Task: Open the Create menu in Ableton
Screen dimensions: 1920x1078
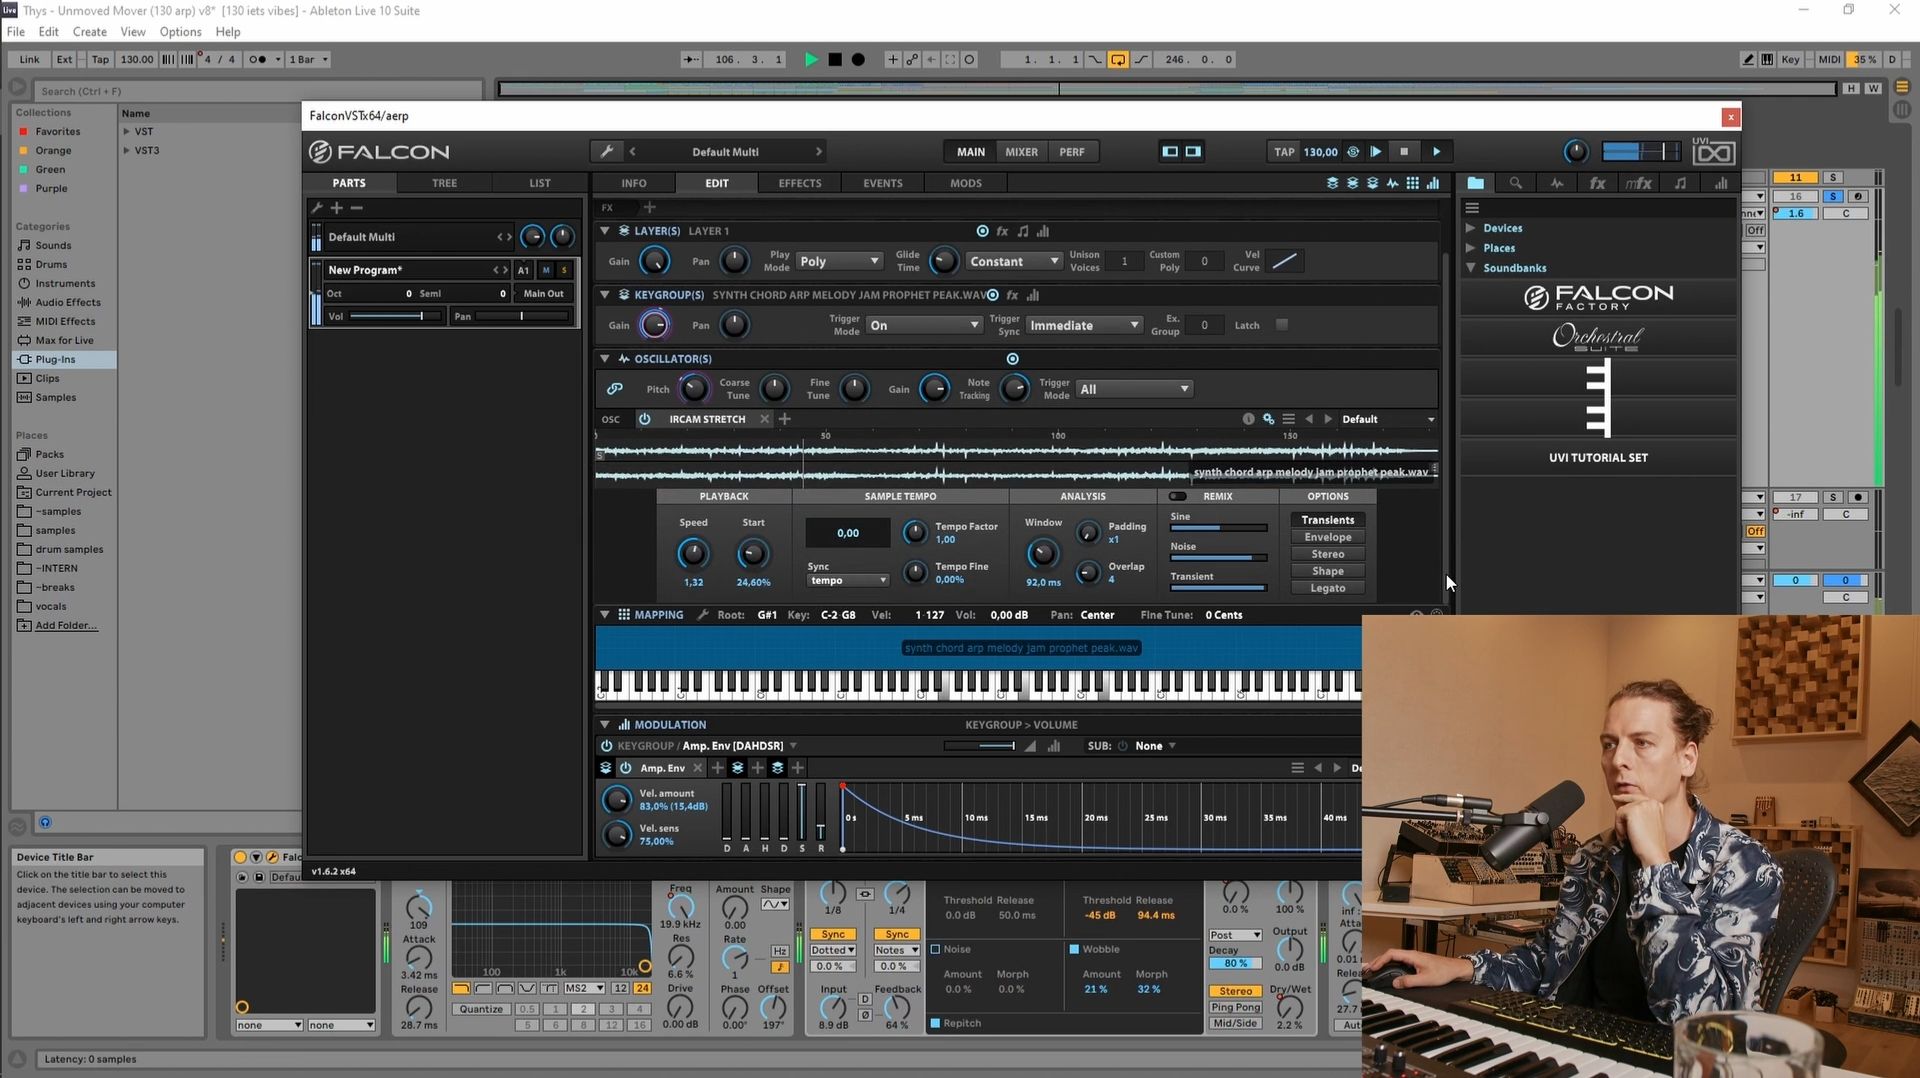Action: (89, 32)
